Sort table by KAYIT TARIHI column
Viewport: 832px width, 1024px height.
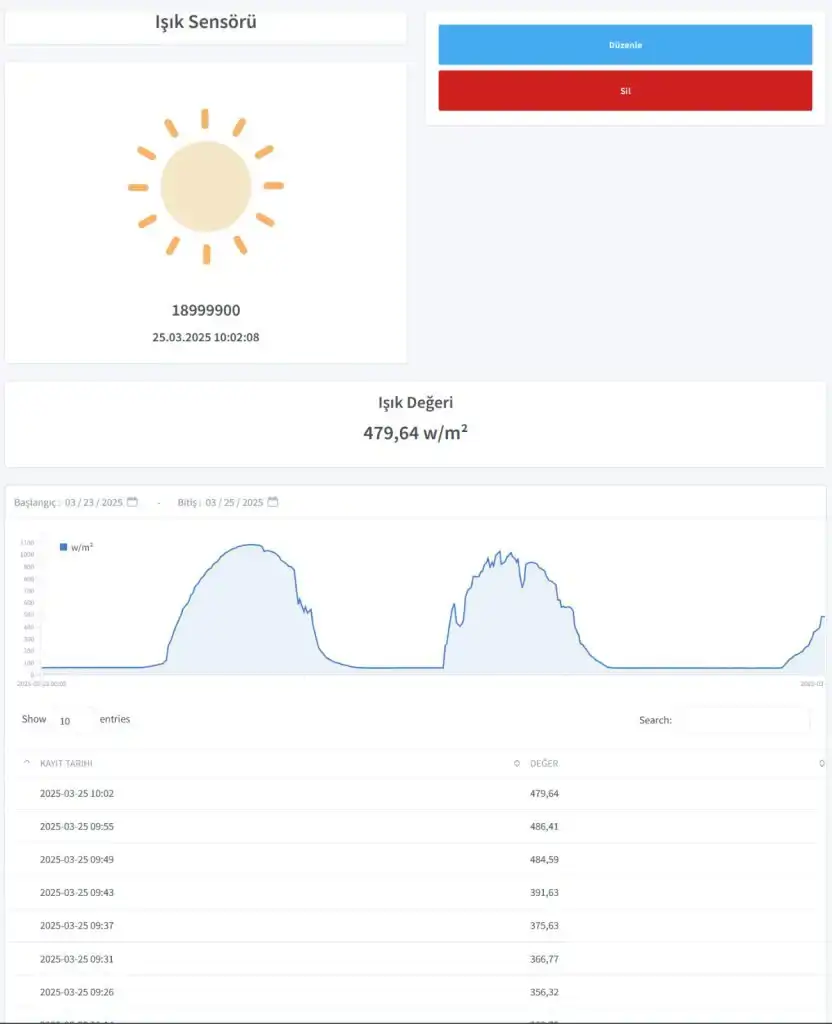[x=66, y=763]
